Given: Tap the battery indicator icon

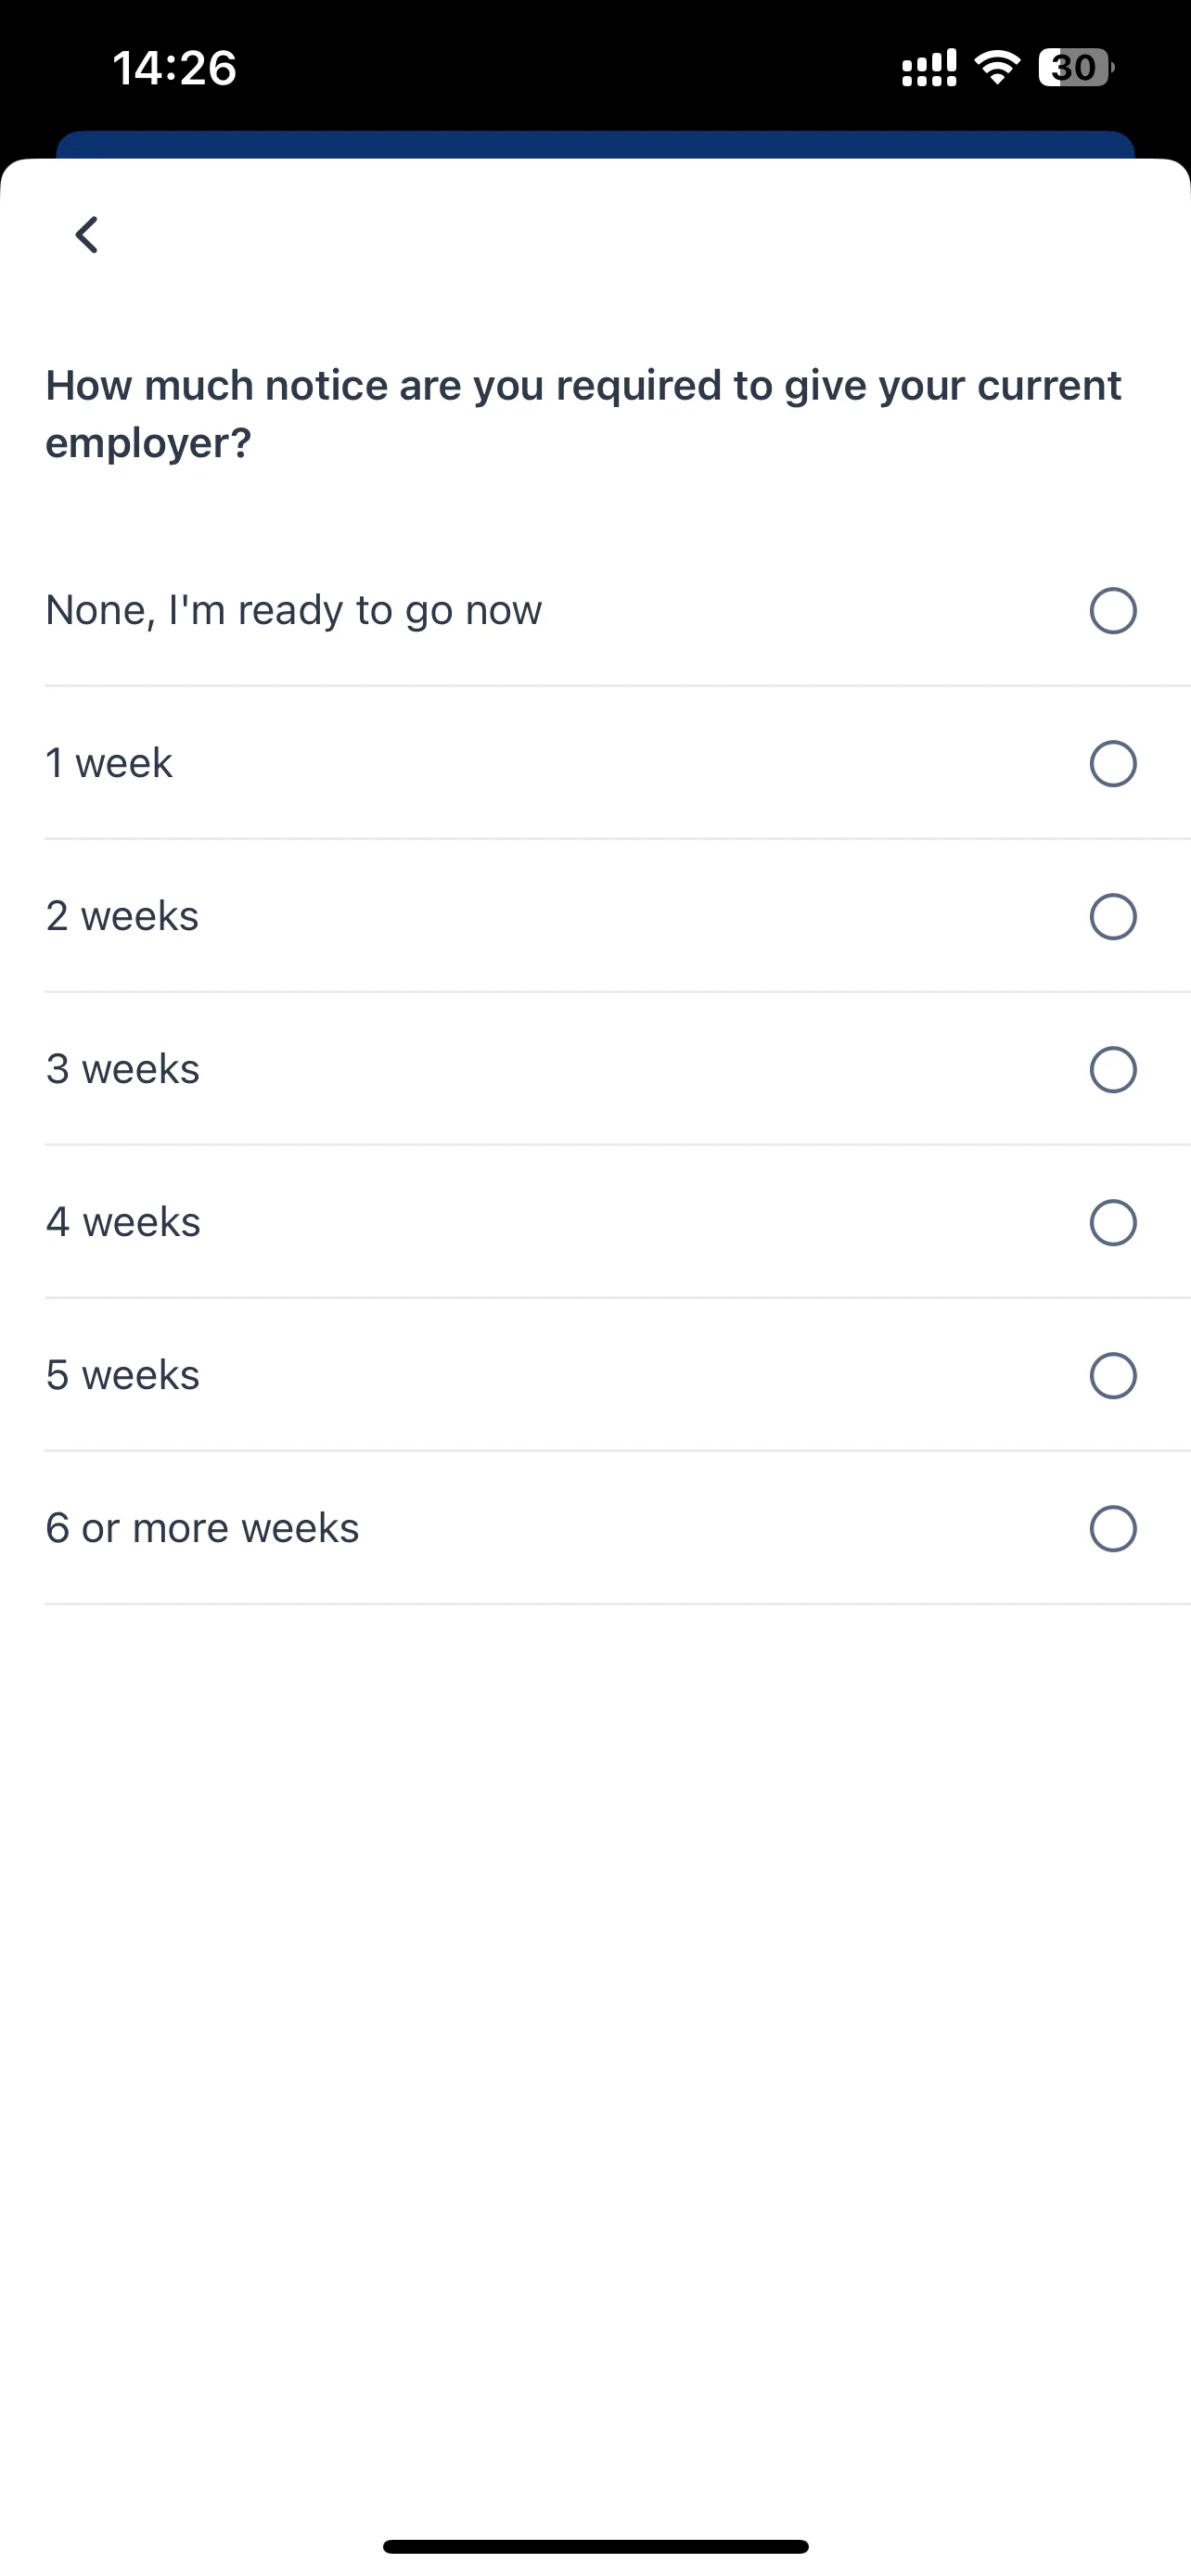Looking at the screenshot, I should pyautogui.click(x=1076, y=67).
